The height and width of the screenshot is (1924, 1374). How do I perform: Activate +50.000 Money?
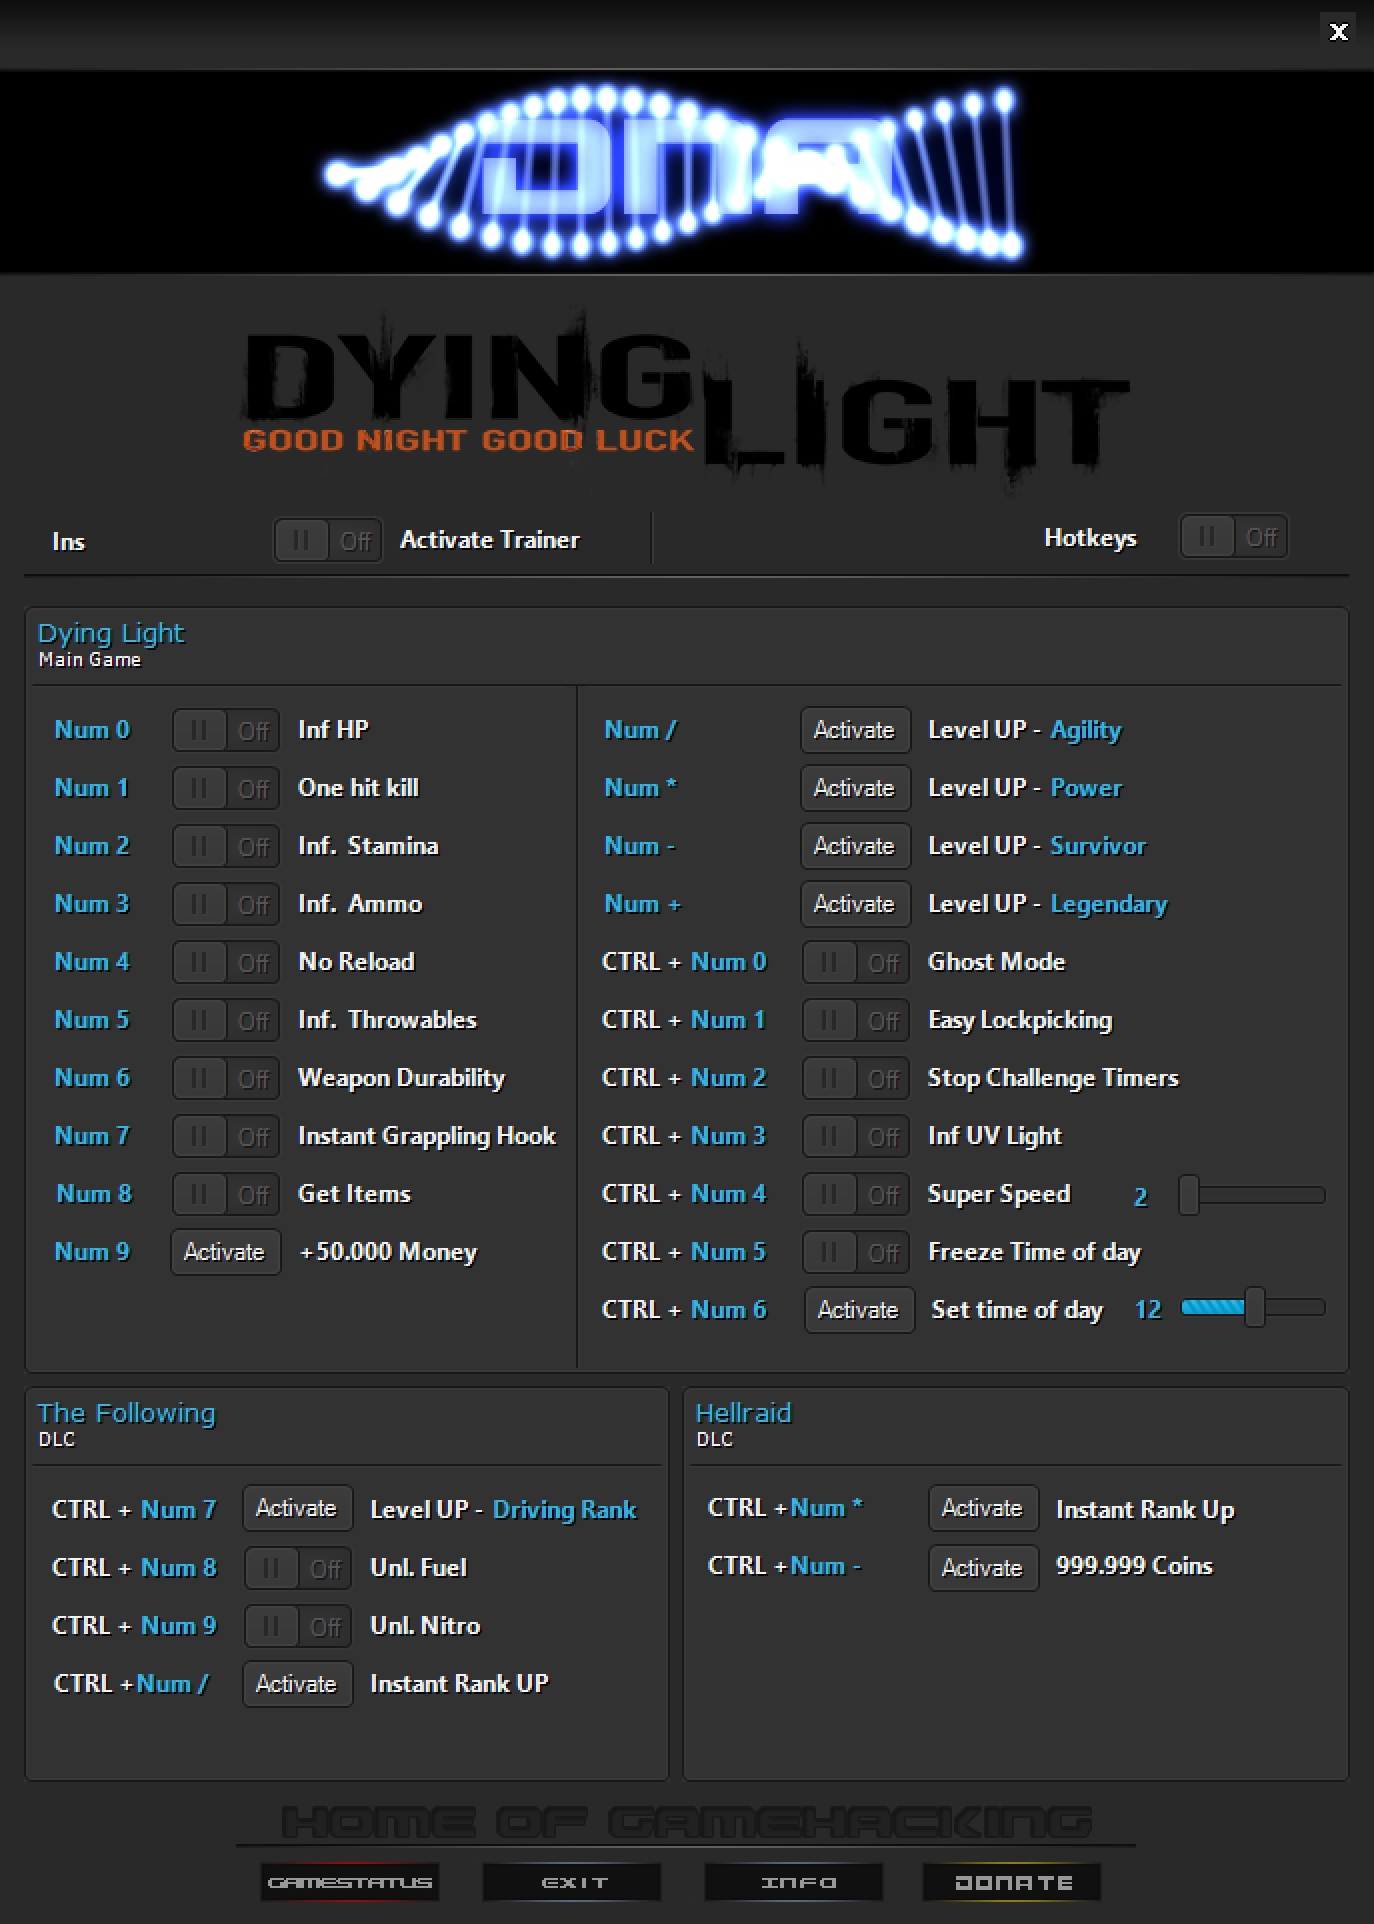226,1252
